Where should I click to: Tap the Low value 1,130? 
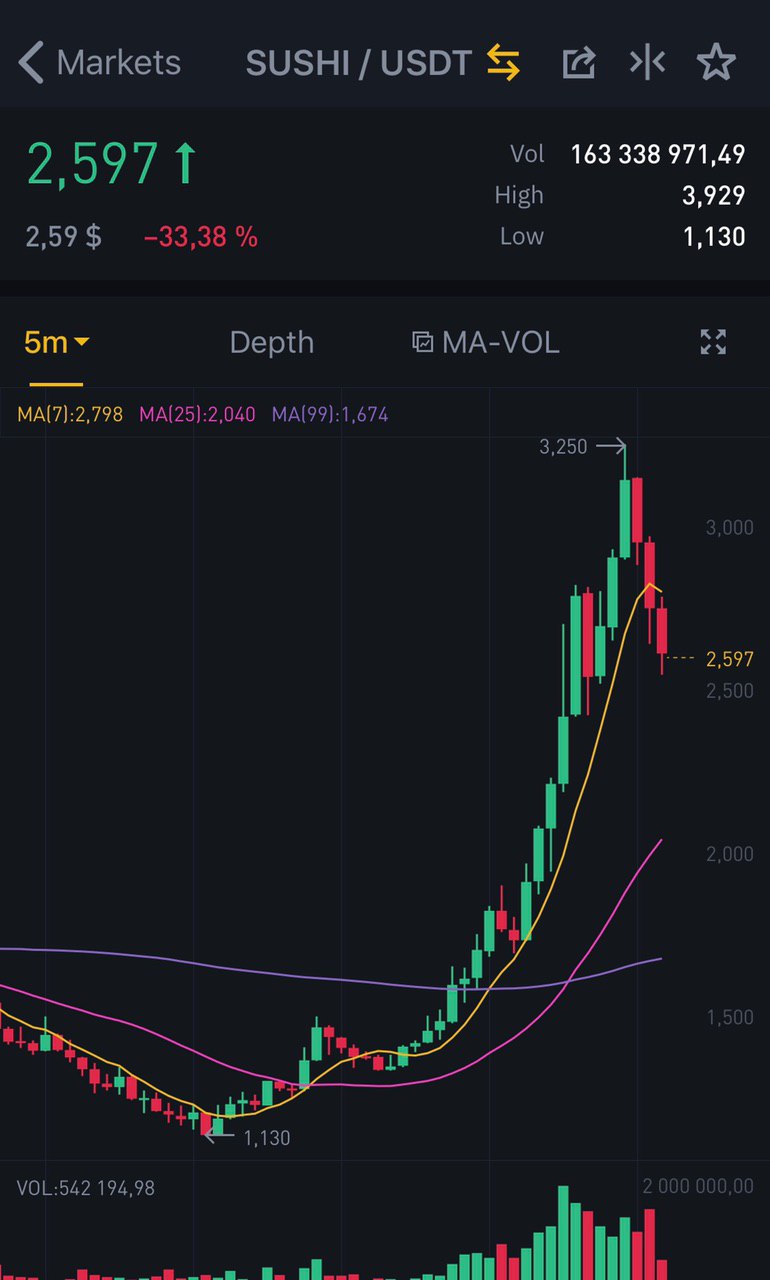714,236
